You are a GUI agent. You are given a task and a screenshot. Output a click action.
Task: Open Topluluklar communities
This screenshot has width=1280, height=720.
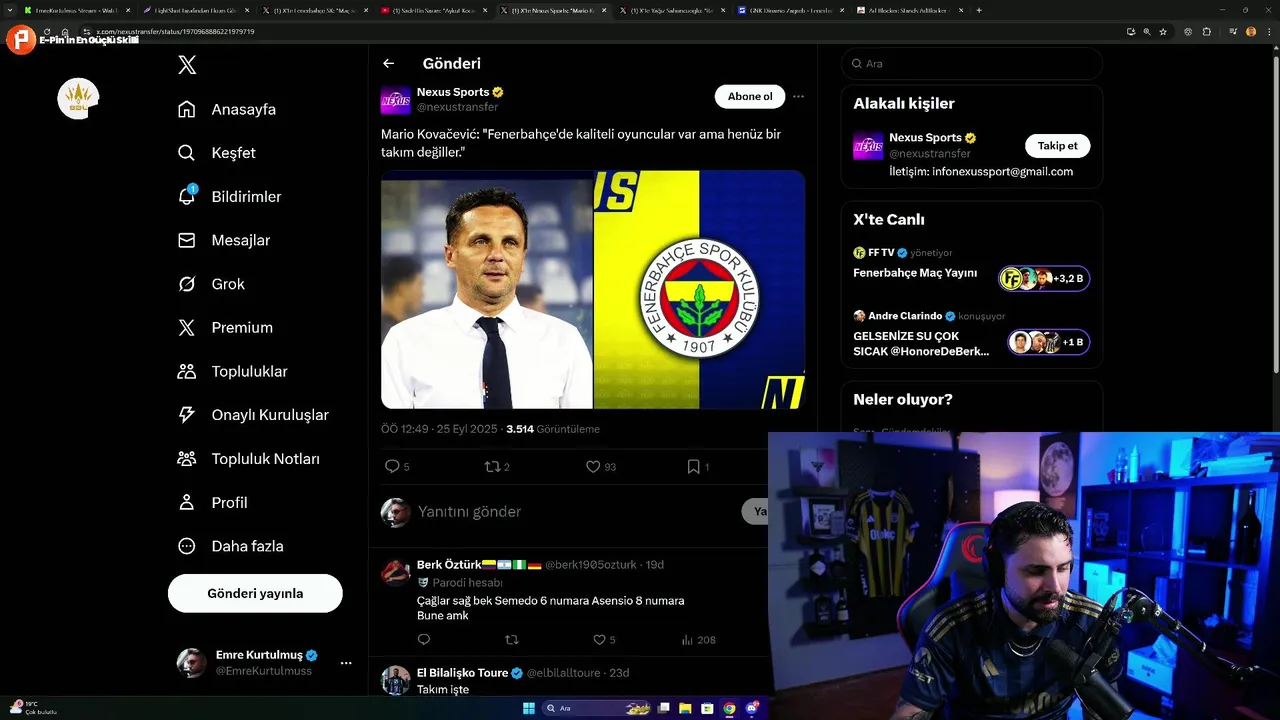tap(232, 371)
